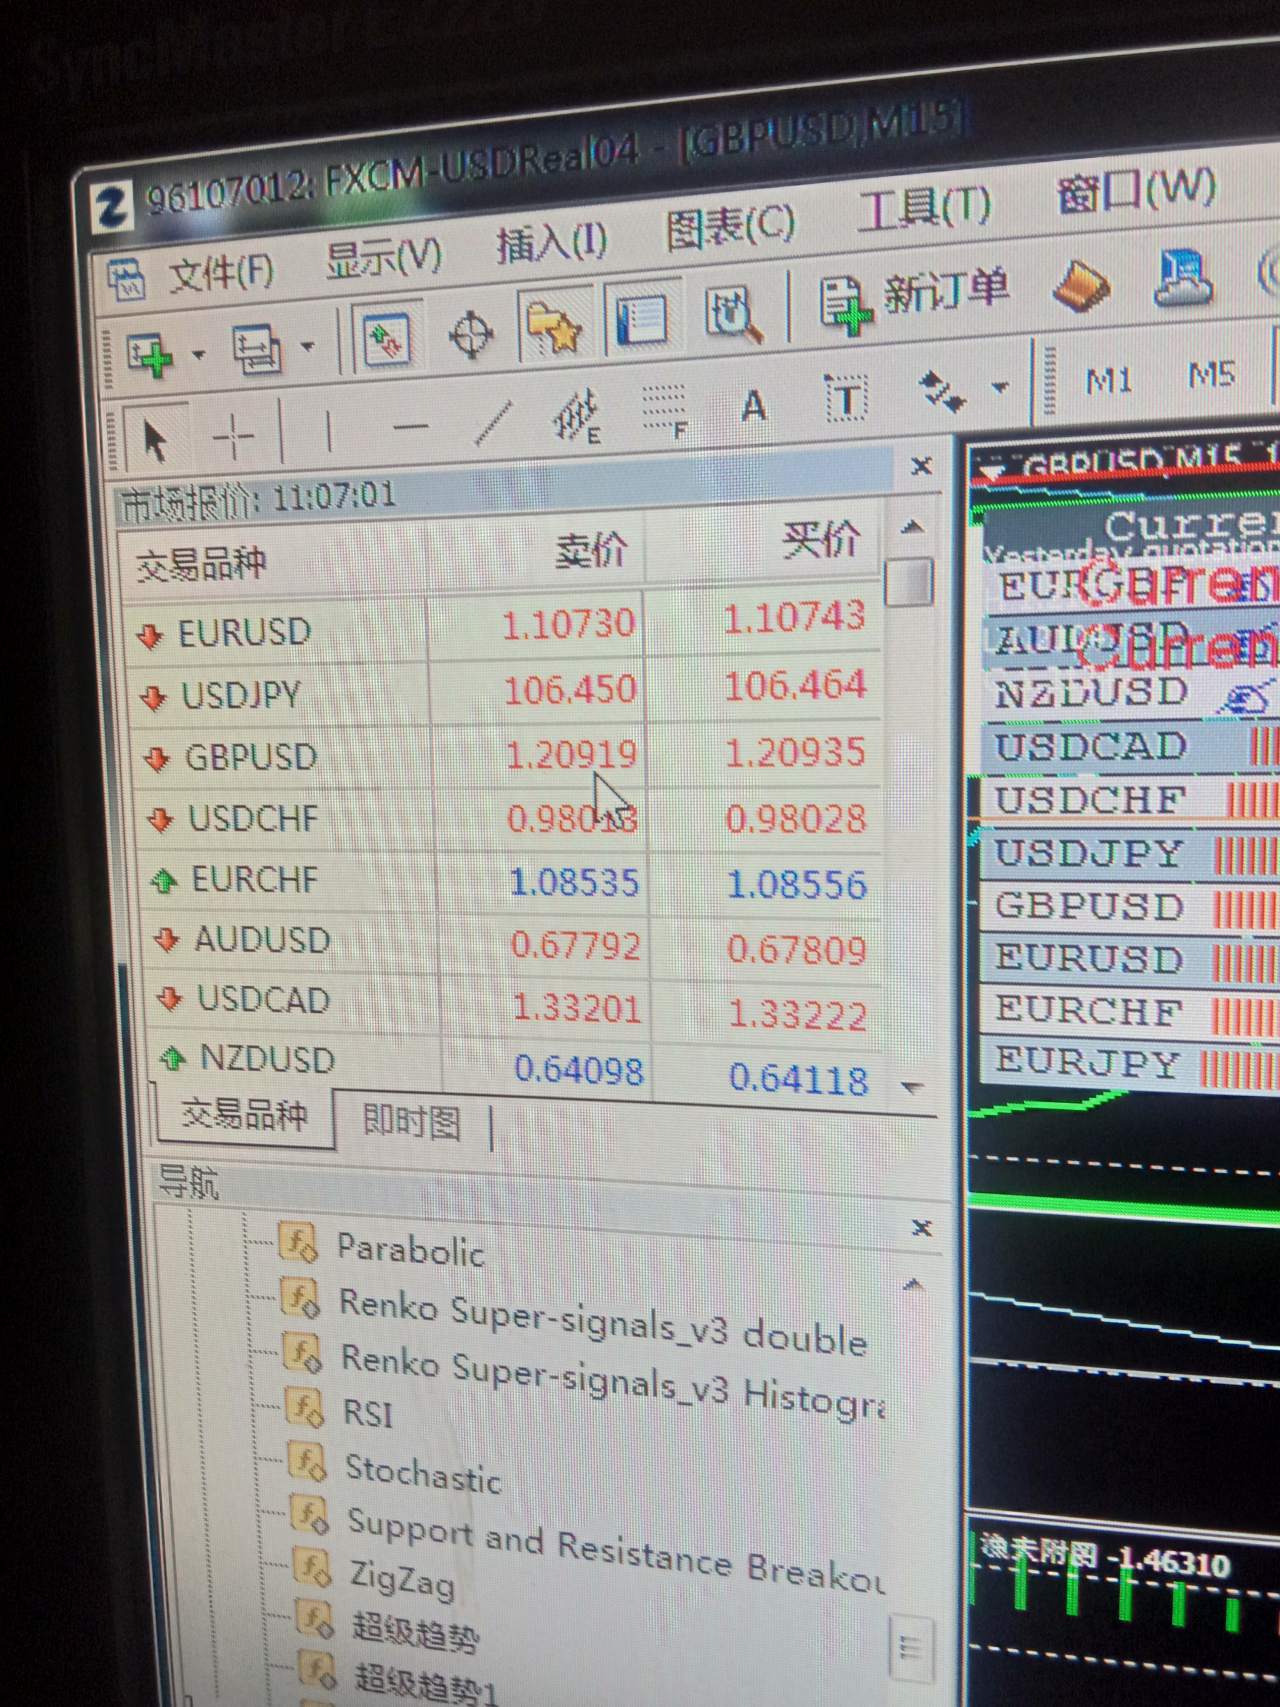1280x1707 pixels.
Task: Click the arrows objects tool icon
Action: [942, 391]
